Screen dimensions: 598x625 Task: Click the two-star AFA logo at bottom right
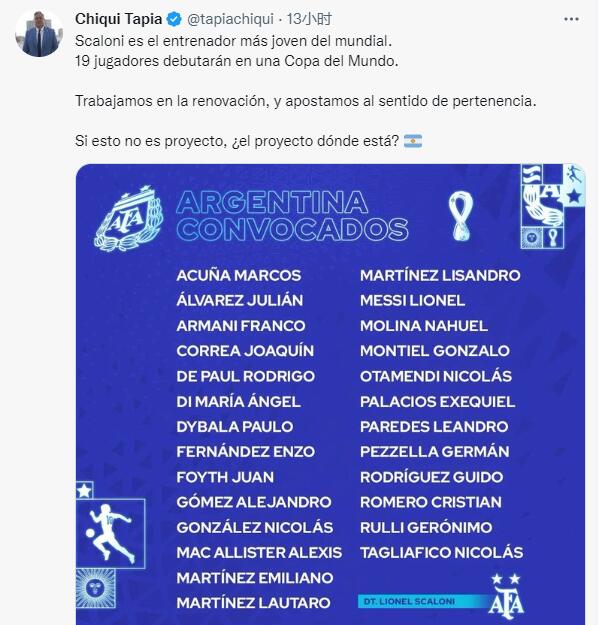coord(506,596)
